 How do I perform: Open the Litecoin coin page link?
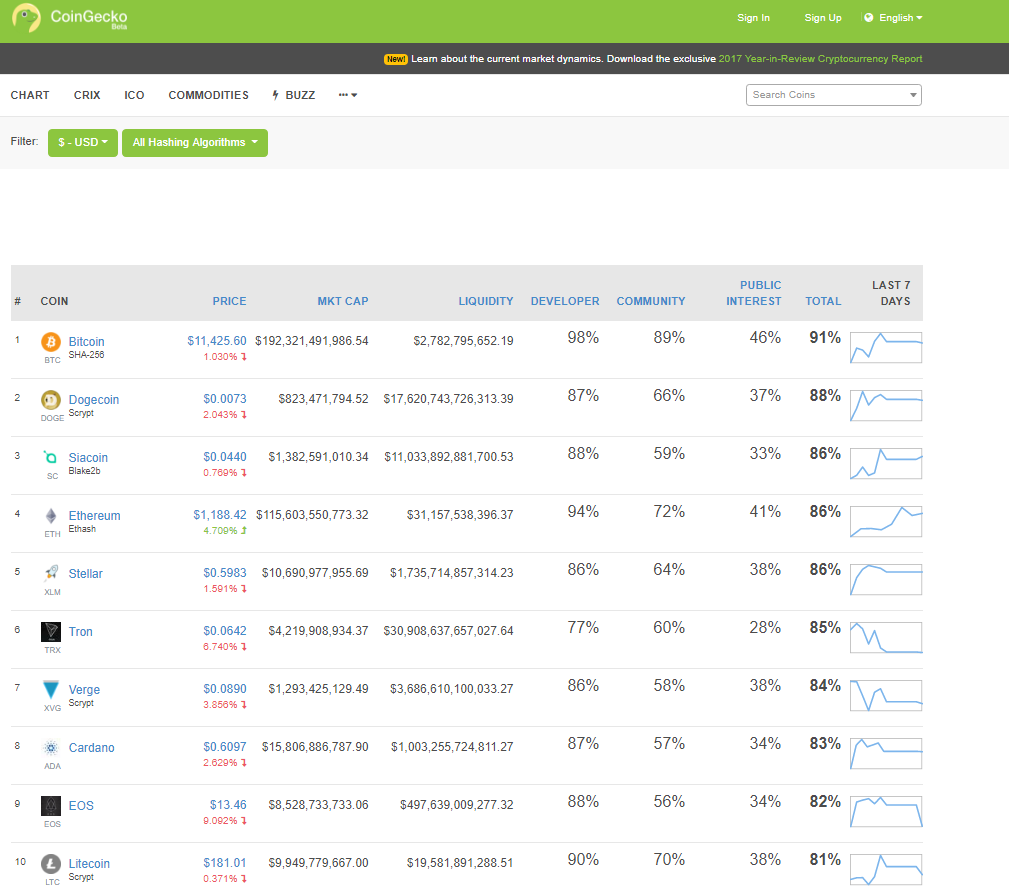[x=89, y=863]
